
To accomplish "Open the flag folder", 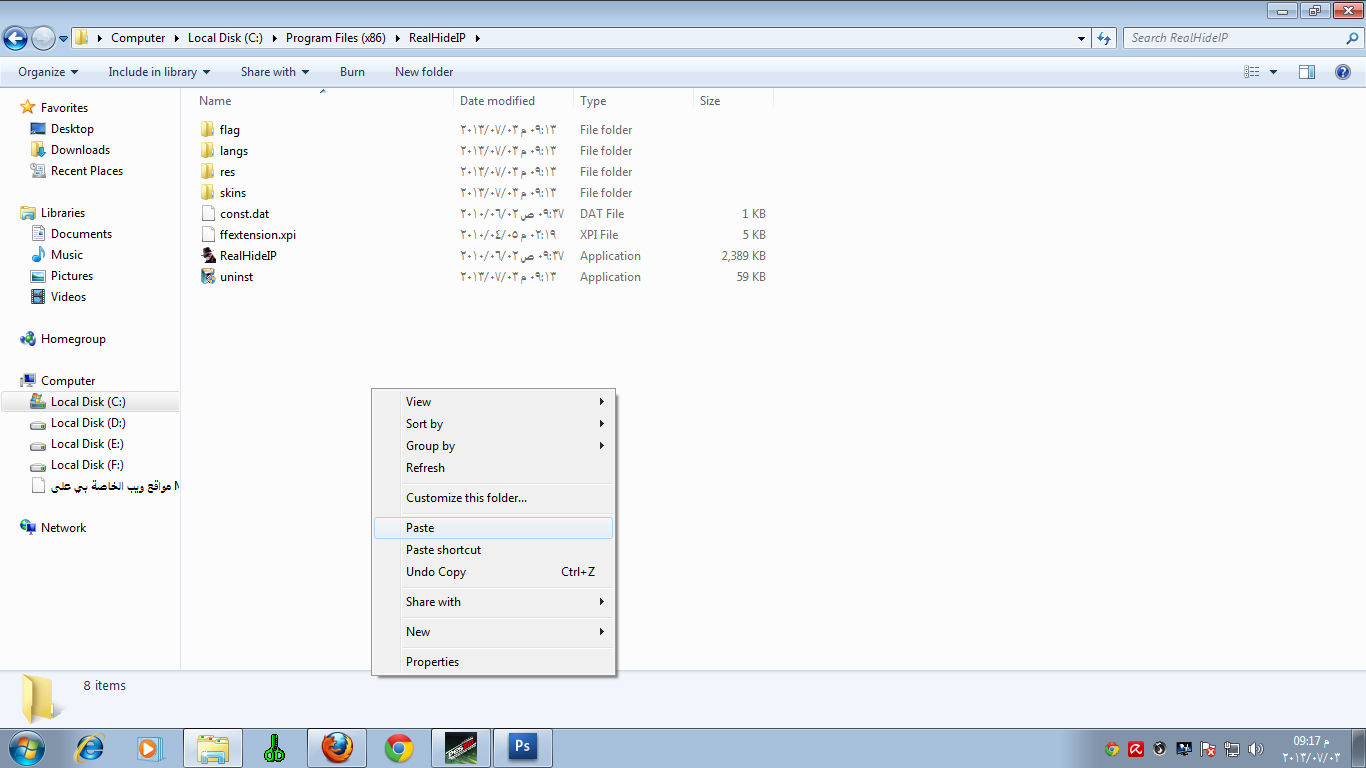I will [230, 130].
